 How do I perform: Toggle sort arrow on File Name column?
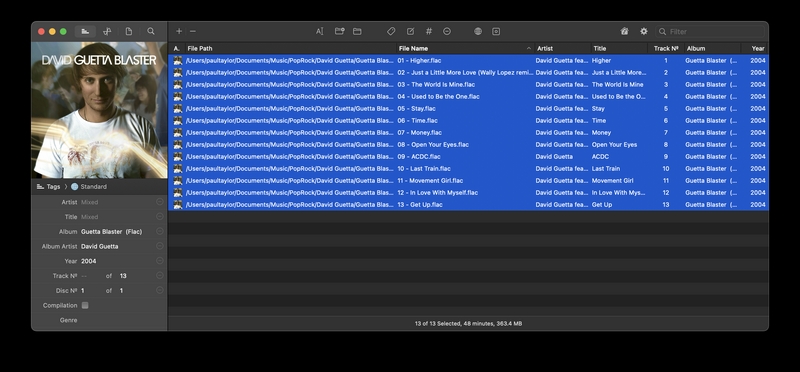click(529, 48)
